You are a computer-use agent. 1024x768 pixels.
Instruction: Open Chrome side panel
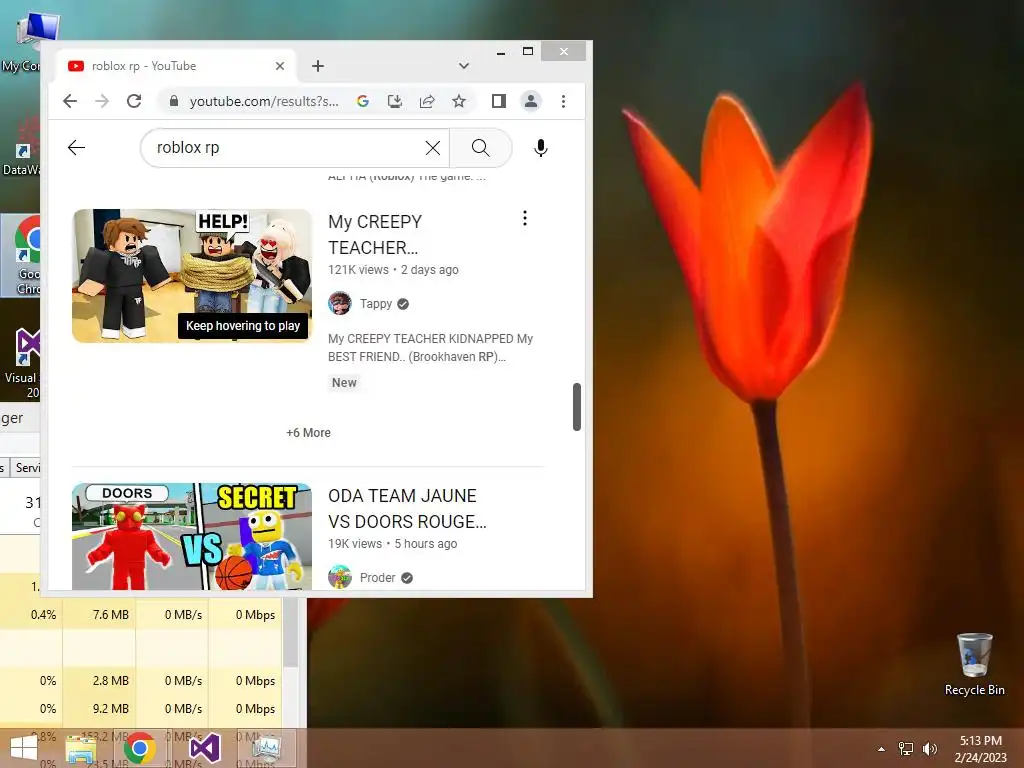[499, 101]
